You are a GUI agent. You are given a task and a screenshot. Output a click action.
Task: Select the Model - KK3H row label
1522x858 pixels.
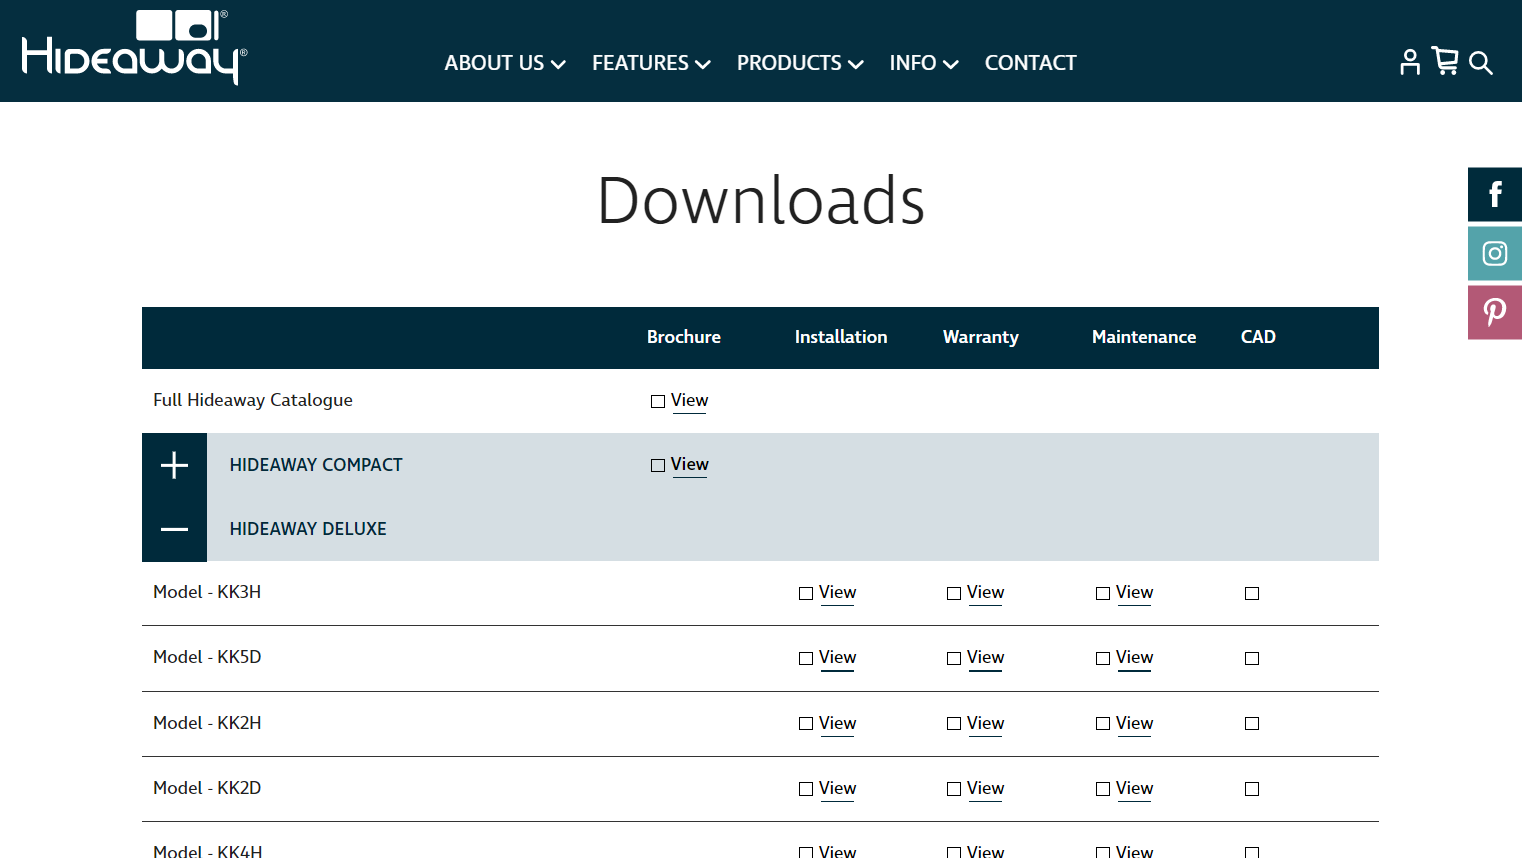coord(207,592)
